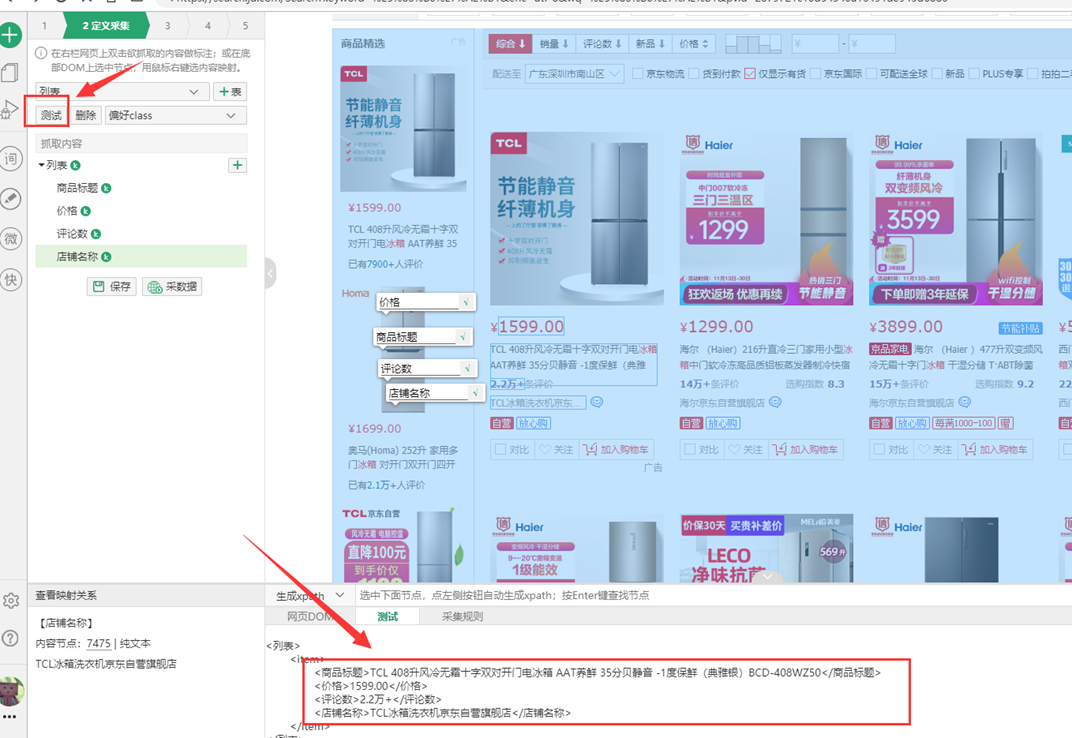The height and width of the screenshot is (738, 1072).
Task: Select the 词 tool in left sidebar
Action: (10, 159)
